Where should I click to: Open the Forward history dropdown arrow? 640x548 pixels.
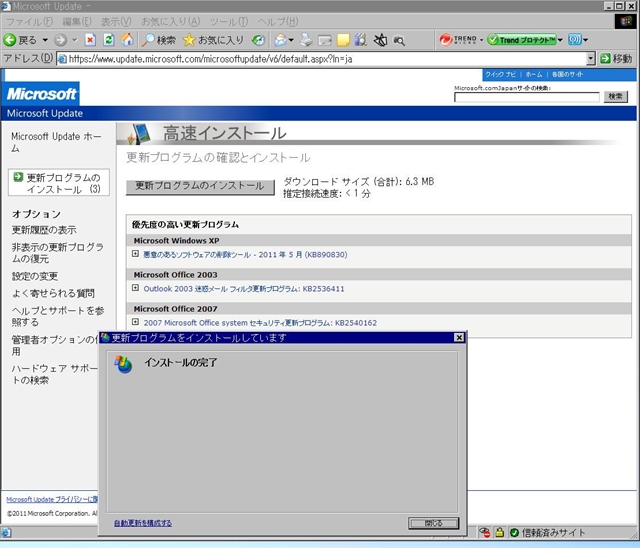pyautogui.click(x=75, y=40)
